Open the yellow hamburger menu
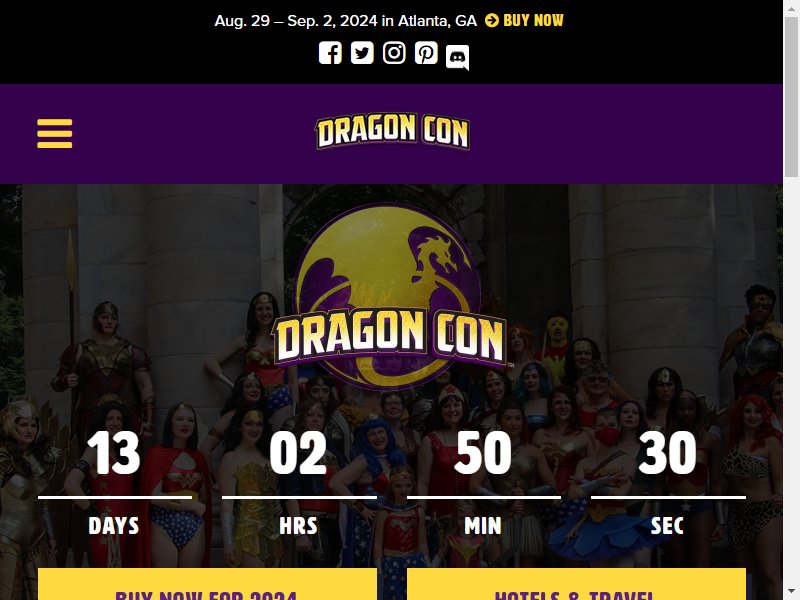The image size is (800, 600). tap(55, 134)
